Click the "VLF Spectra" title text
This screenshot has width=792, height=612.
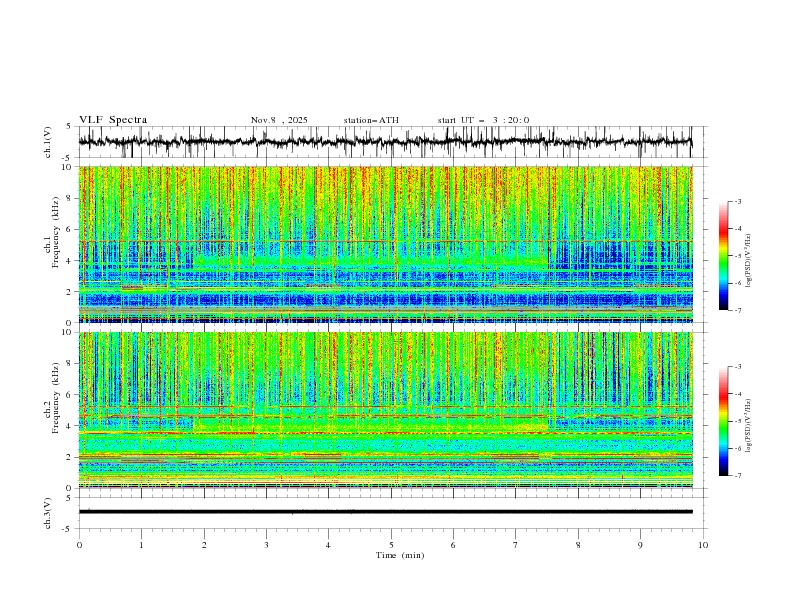(x=113, y=120)
